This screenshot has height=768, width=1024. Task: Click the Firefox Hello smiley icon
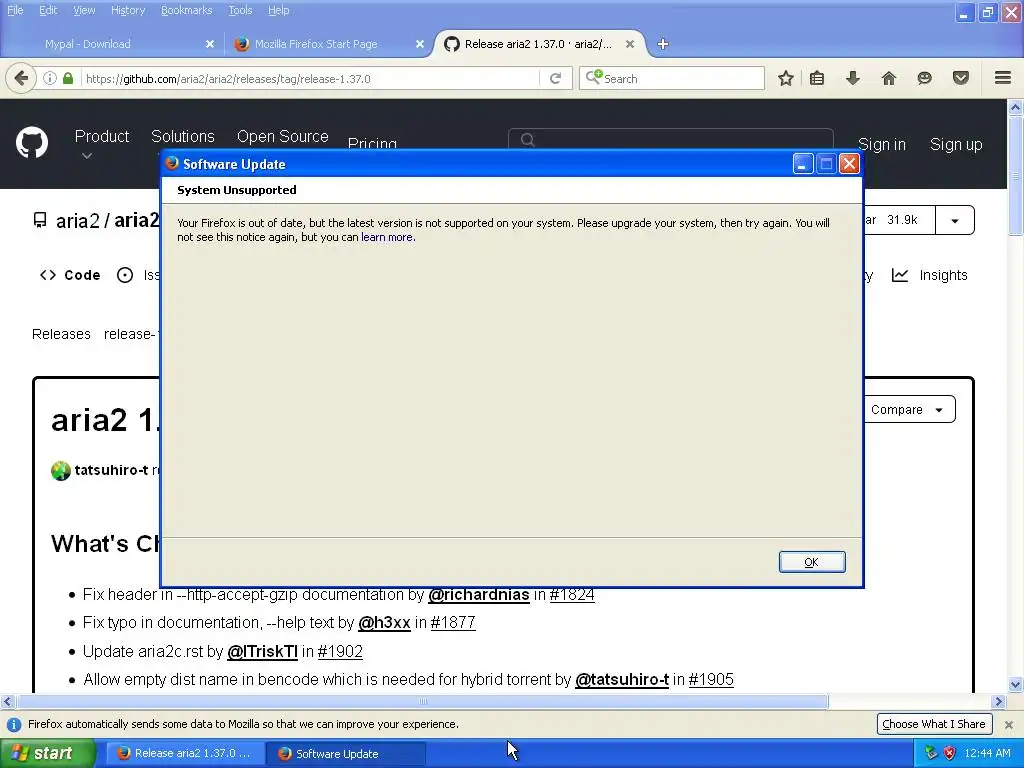pyautogui.click(x=924, y=78)
